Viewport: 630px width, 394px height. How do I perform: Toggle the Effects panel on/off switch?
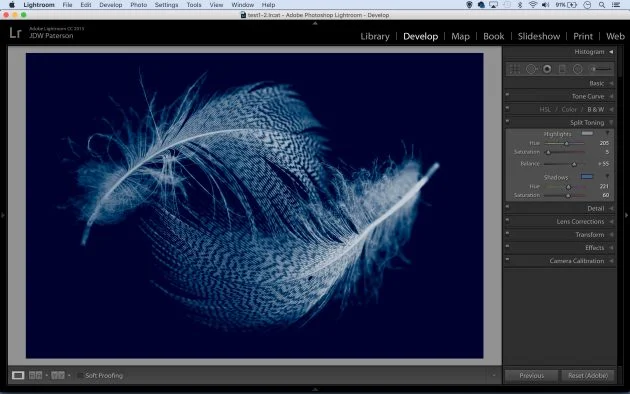coord(507,246)
